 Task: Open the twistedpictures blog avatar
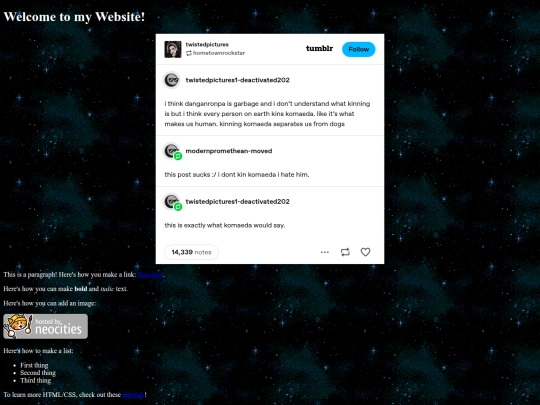coord(173,49)
